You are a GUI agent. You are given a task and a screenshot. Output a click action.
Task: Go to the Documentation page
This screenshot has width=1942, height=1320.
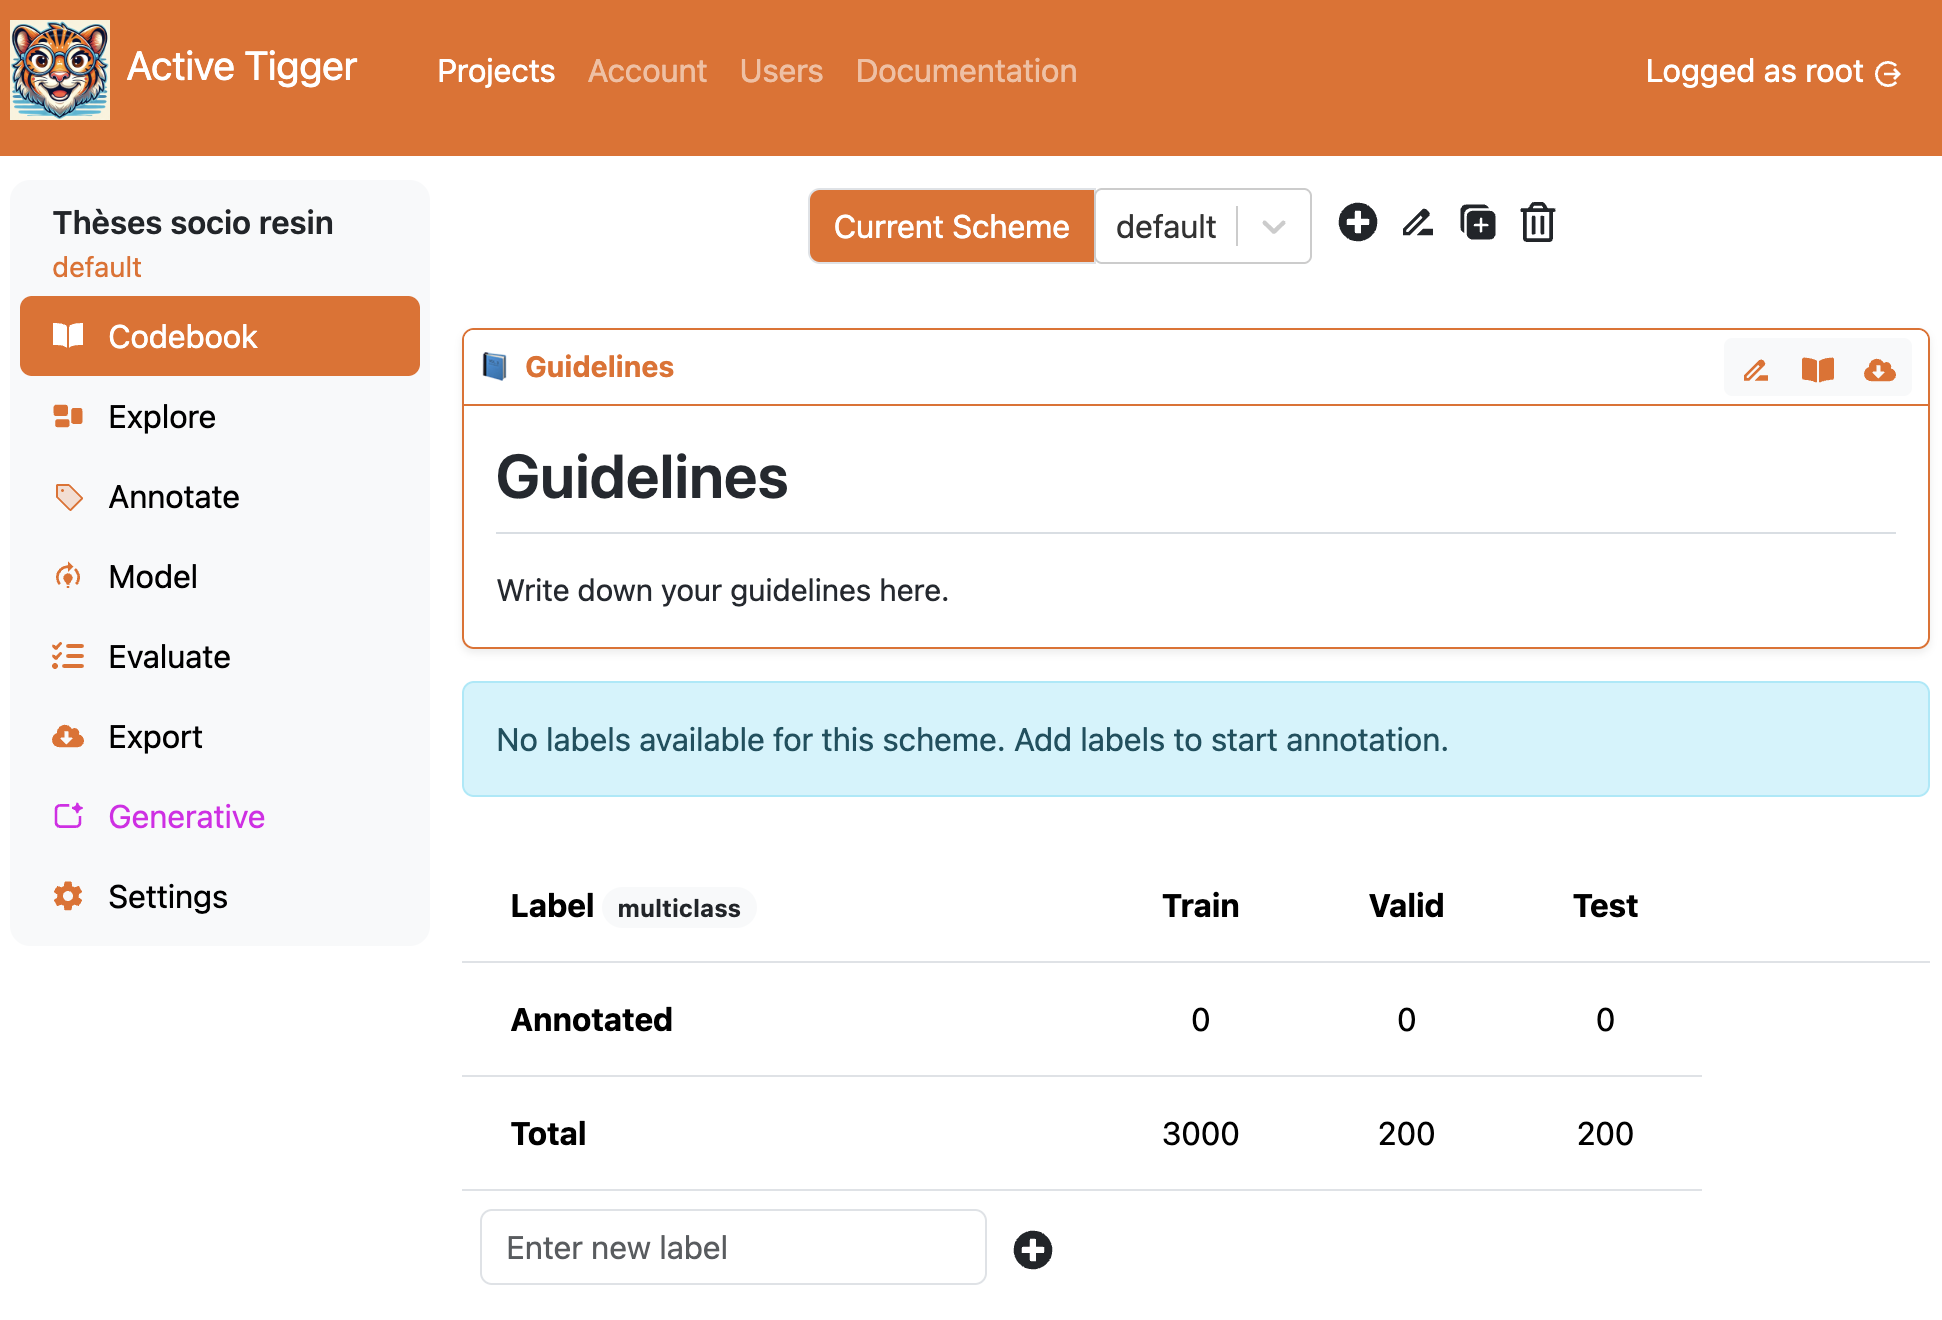coord(966,71)
